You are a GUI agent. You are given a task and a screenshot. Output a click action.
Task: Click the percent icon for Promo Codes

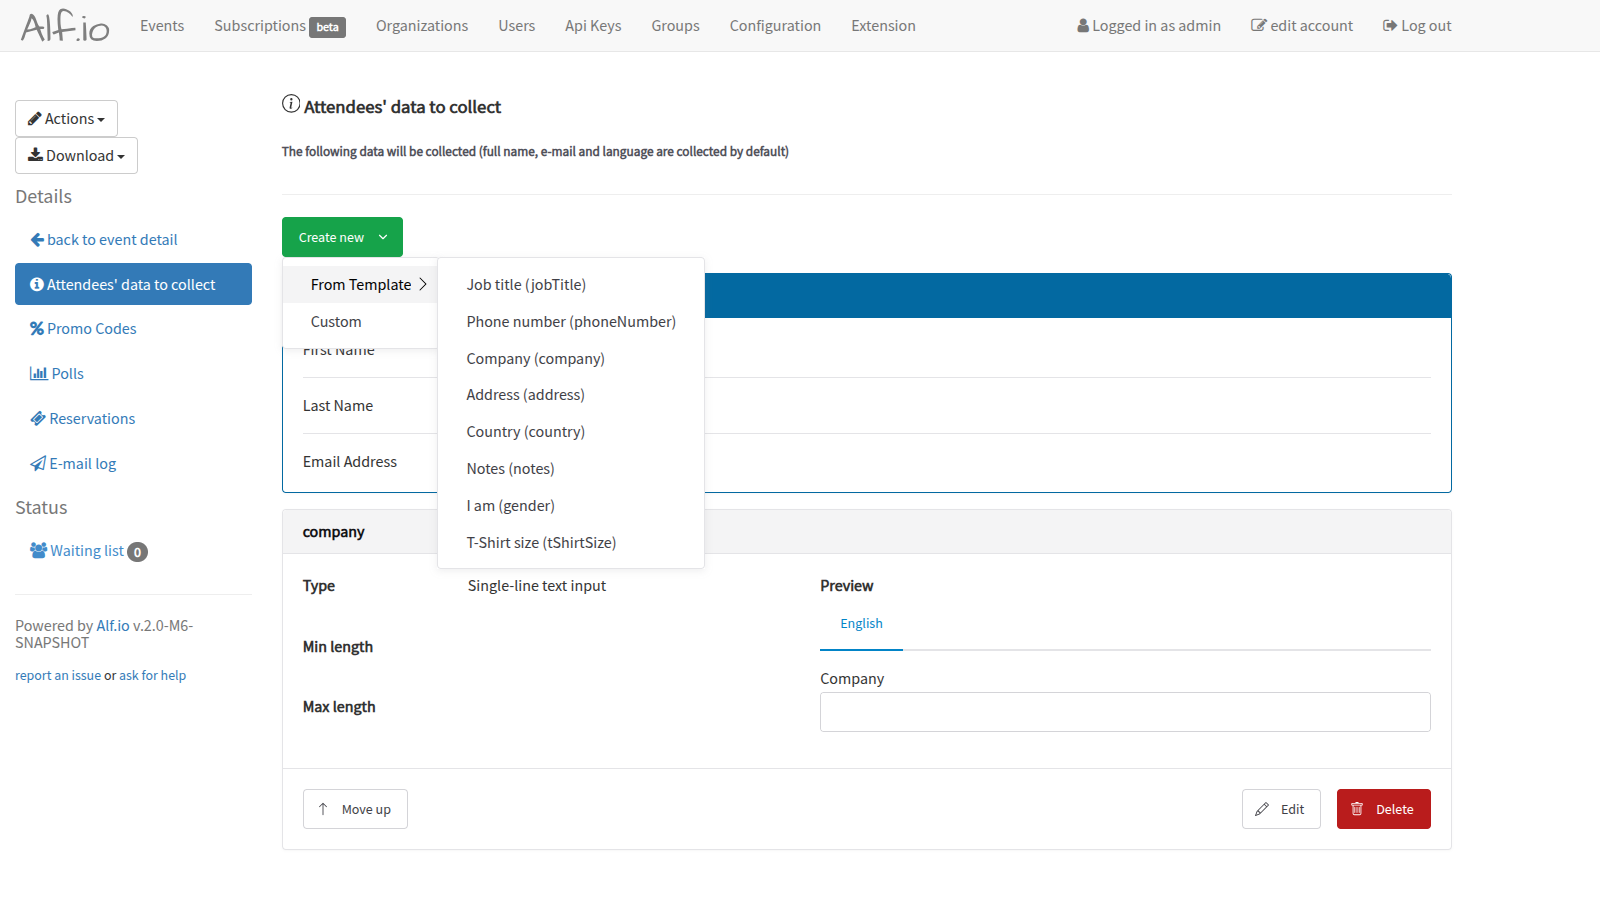pyautogui.click(x=37, y=329)
